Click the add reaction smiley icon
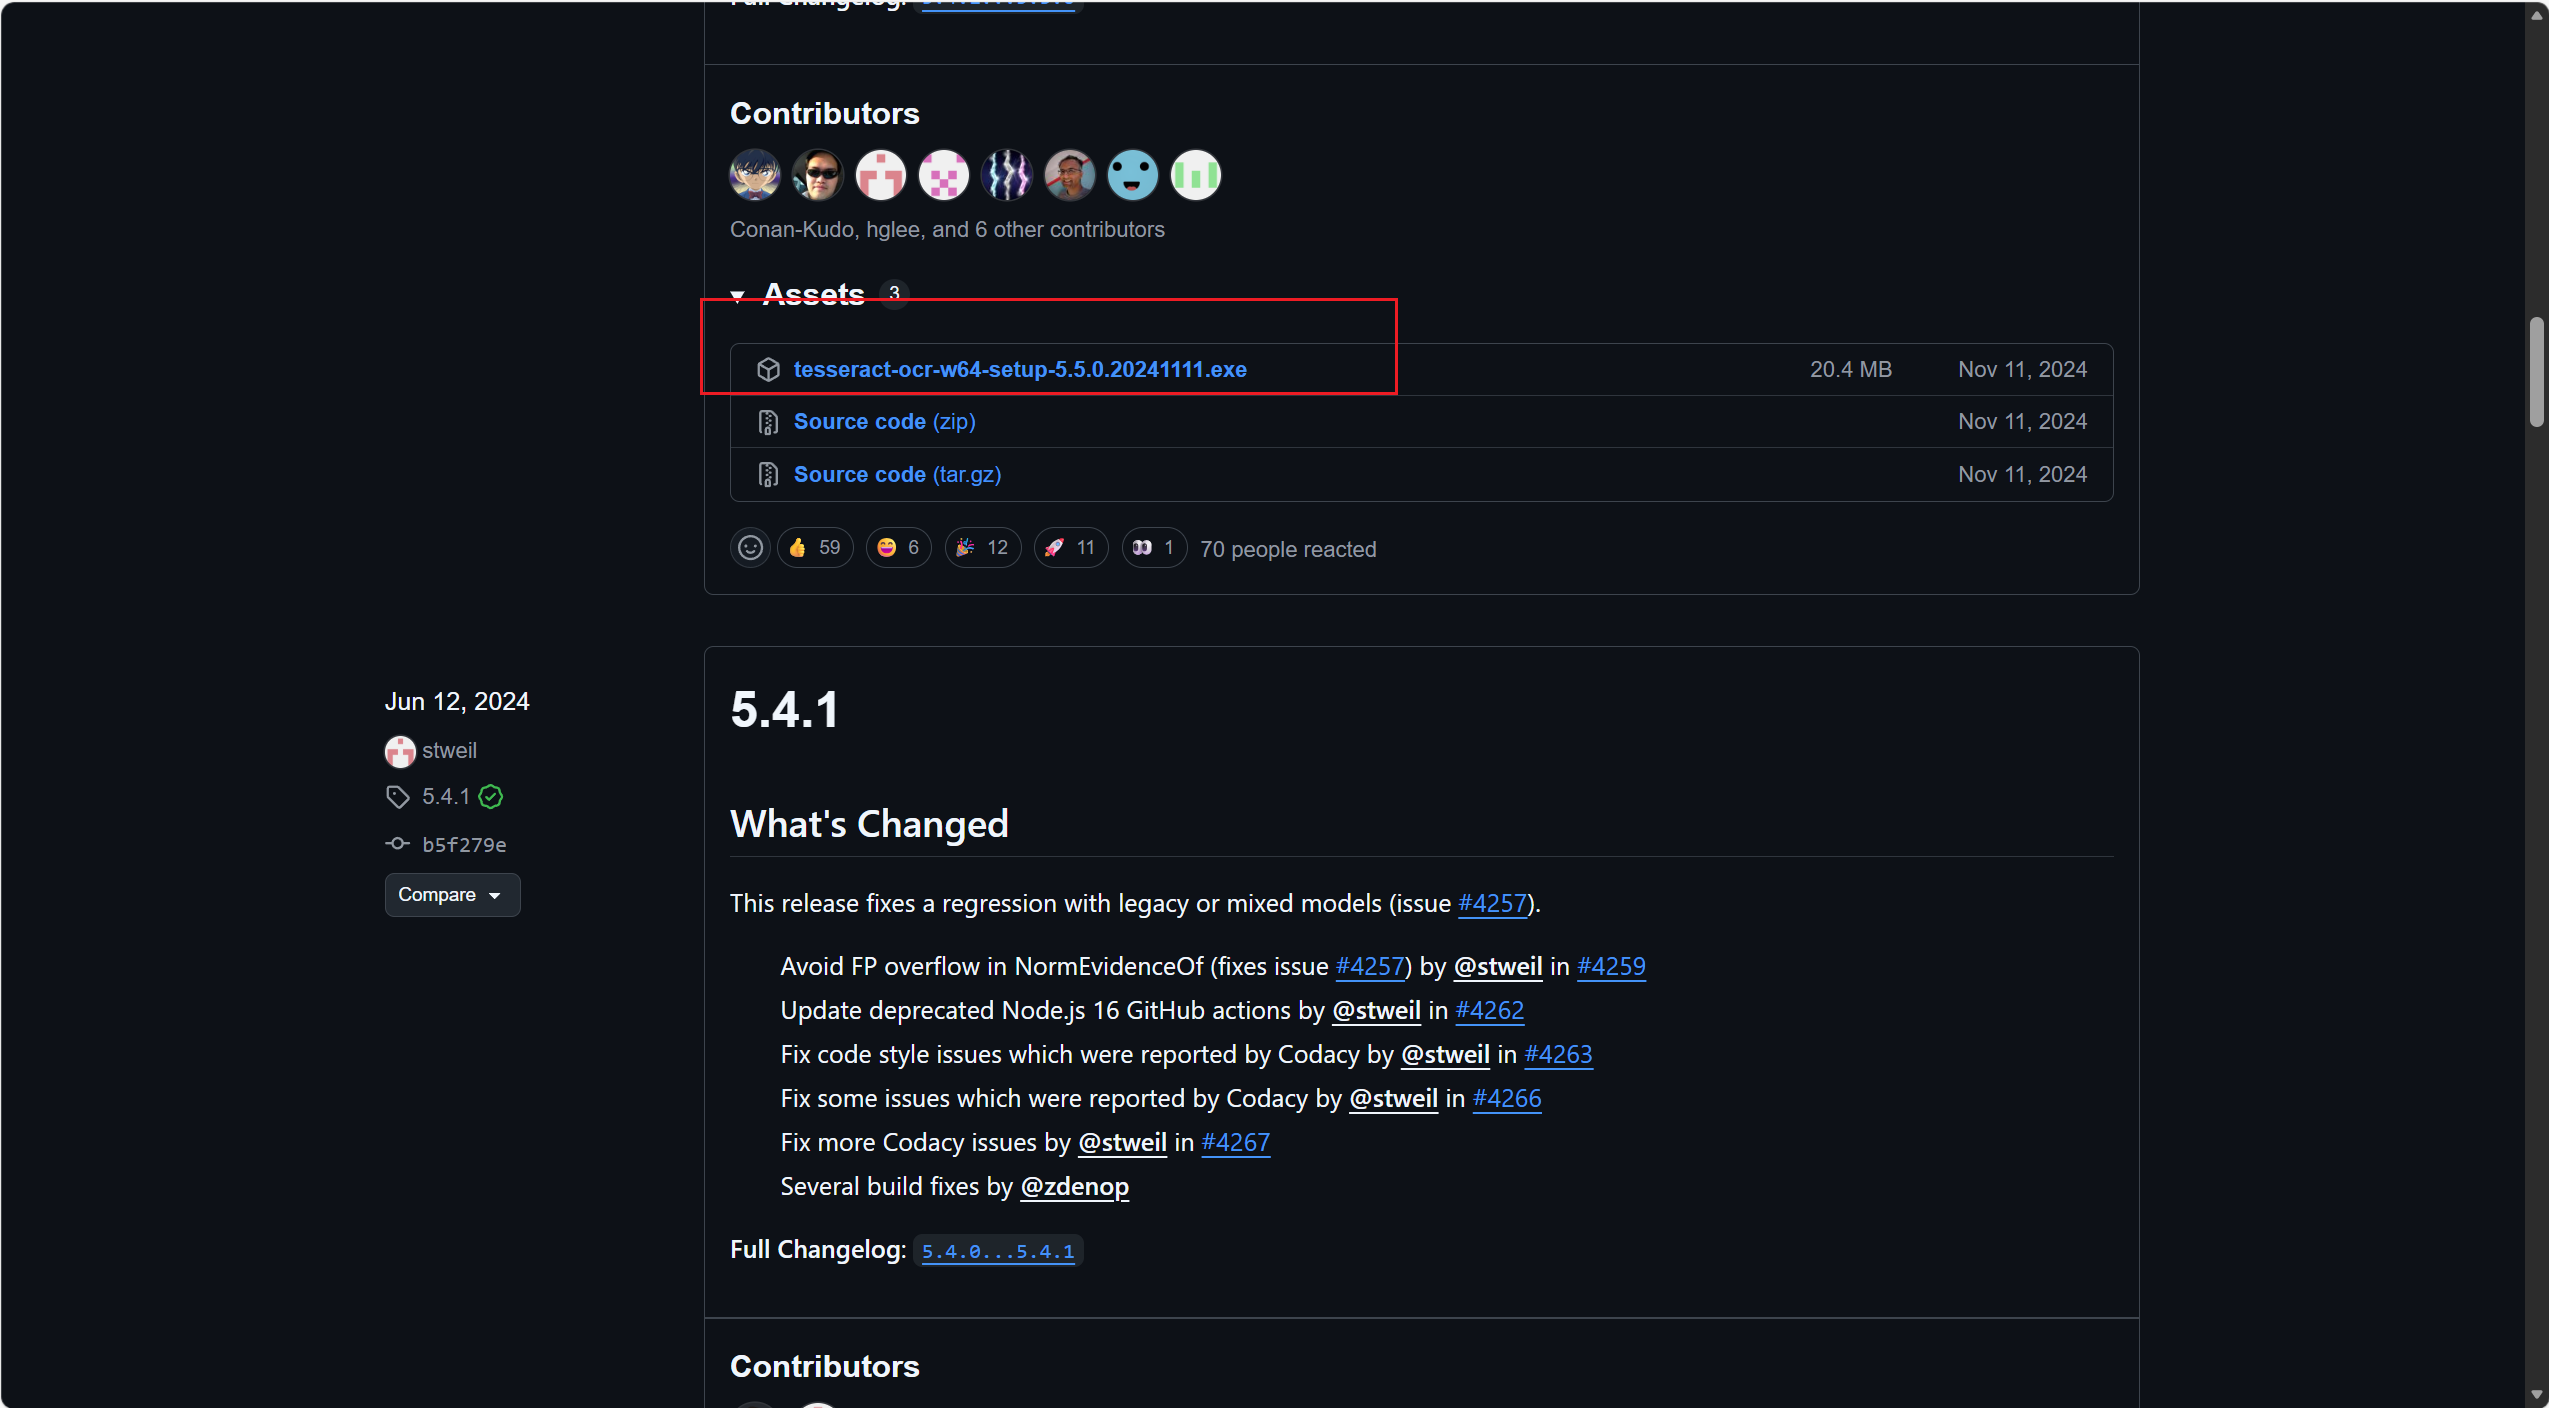The height and width of the screenshot is (1408, 2549). tap(750, 548)
